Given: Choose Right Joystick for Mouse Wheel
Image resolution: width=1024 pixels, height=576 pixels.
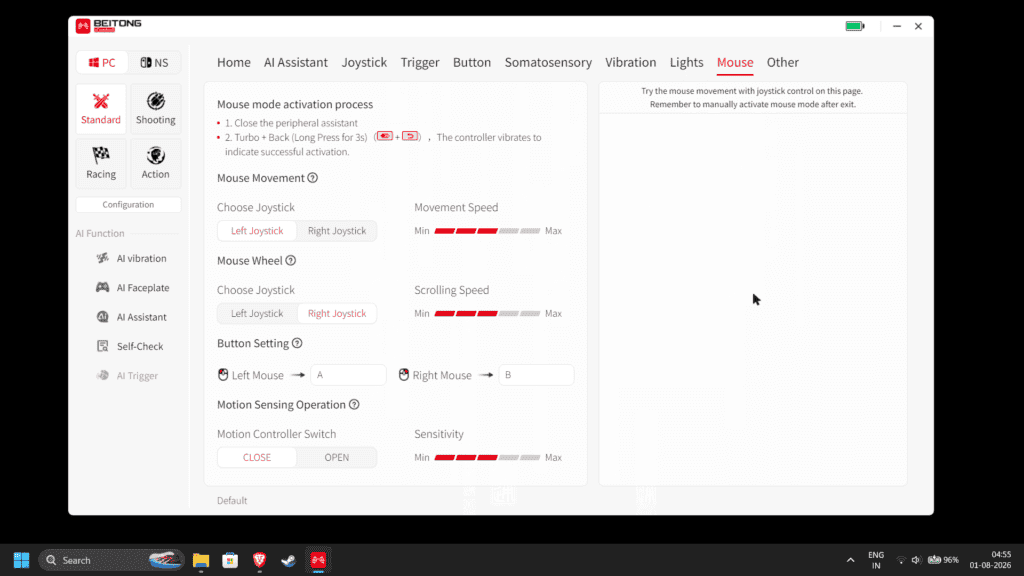Looking at the screenshot, I should coord(337,313).
